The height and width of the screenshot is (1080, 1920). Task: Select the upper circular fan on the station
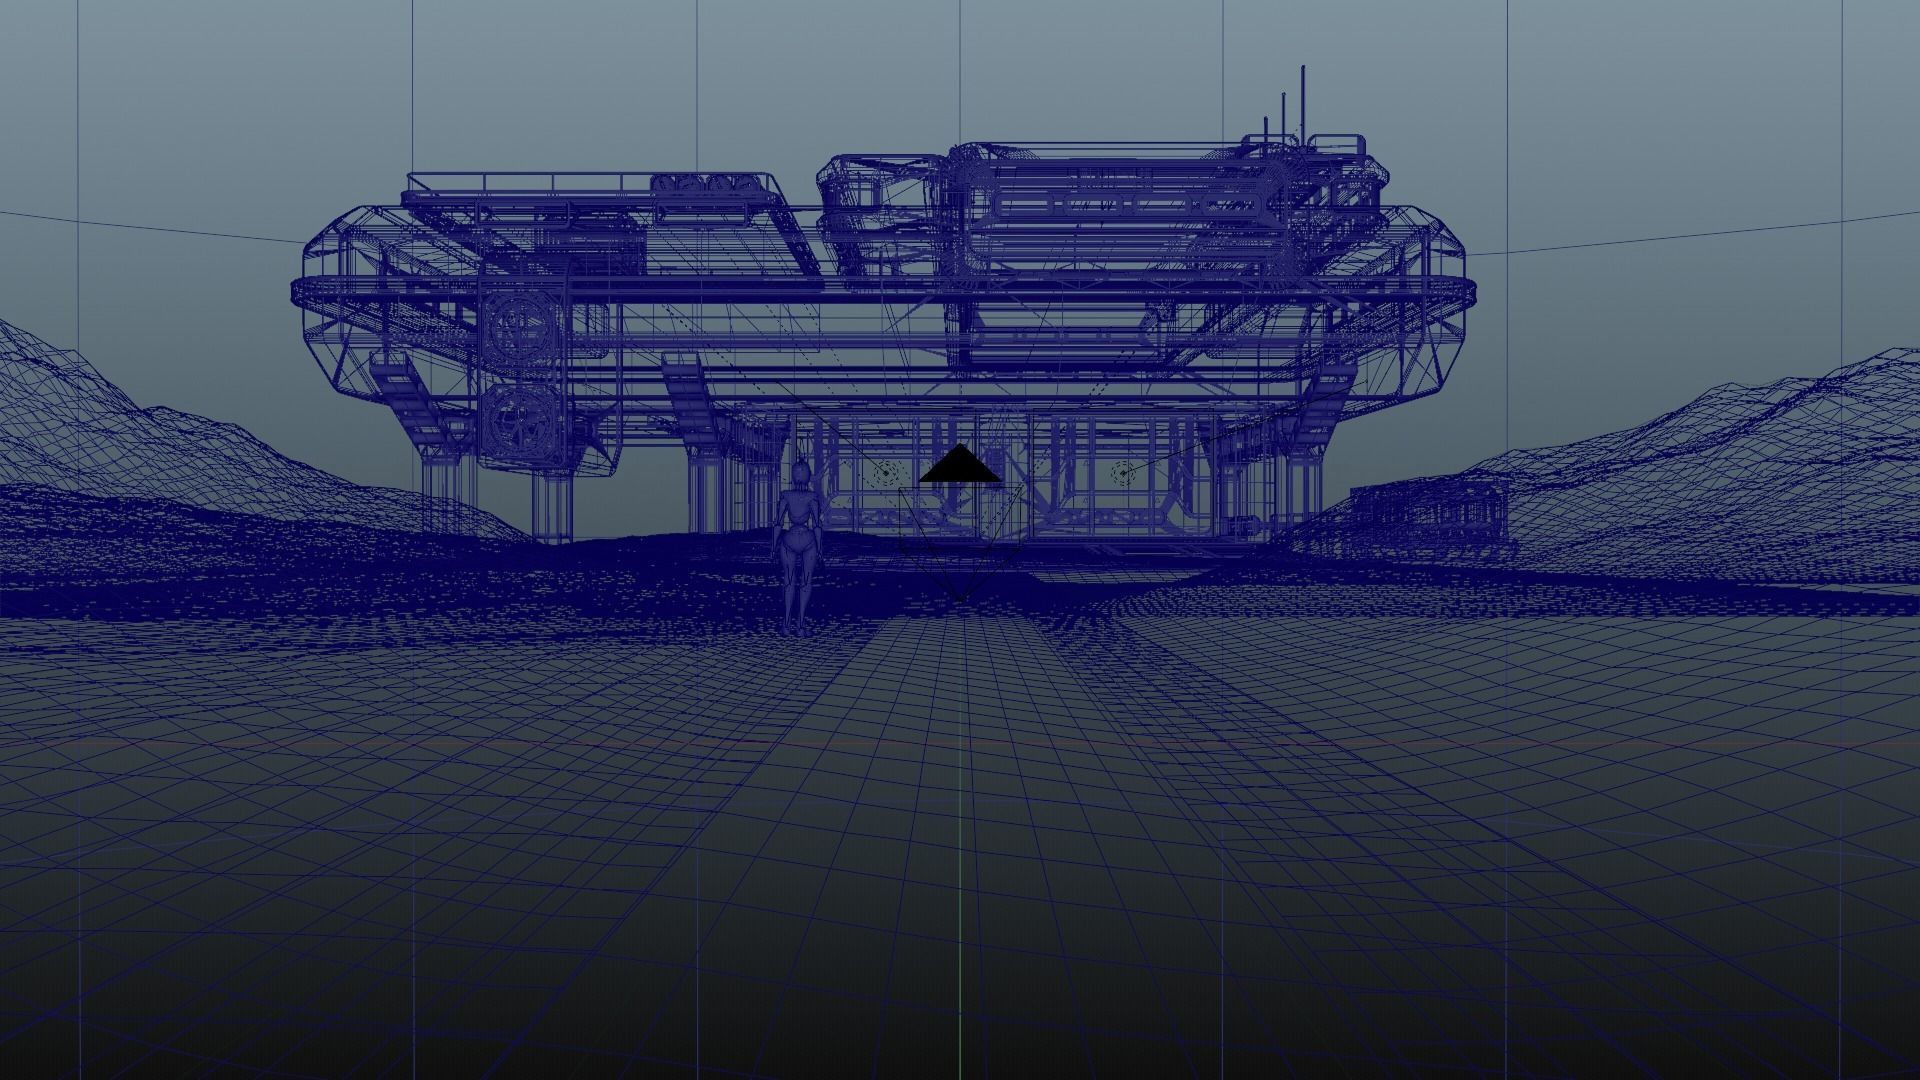(522, 326)
